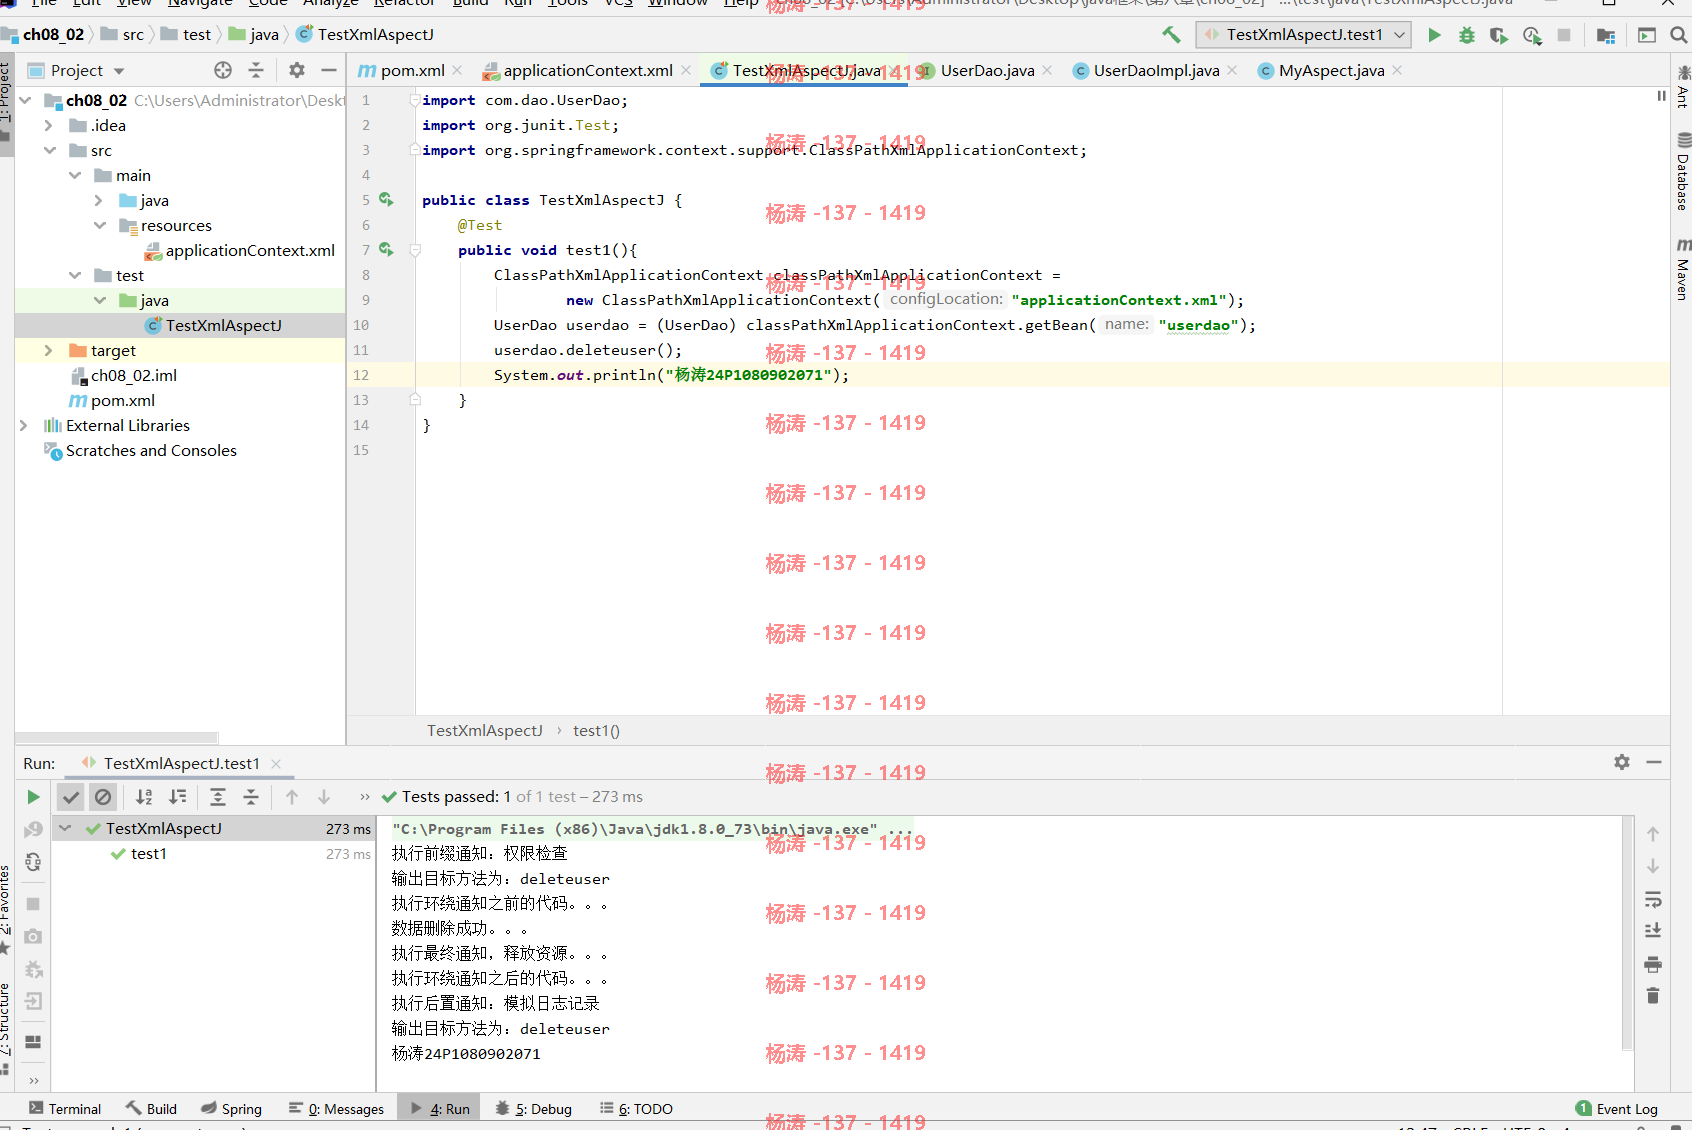Collapse the src folder
The width and height of the screenshot is (1692, 1130).
[x=50, y=150]
